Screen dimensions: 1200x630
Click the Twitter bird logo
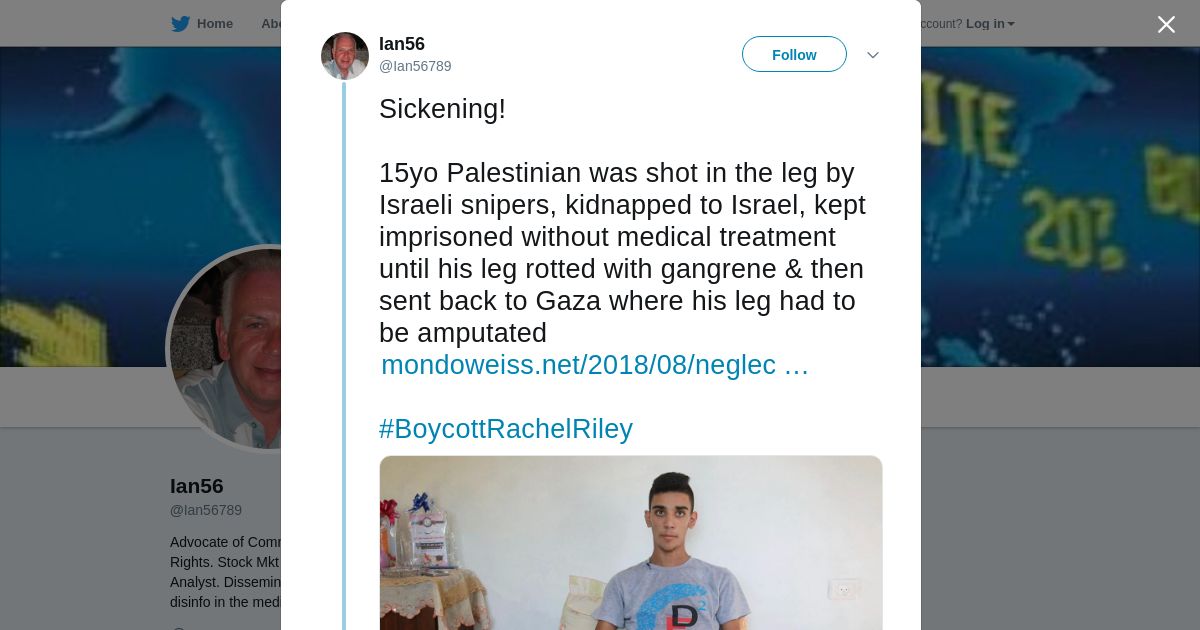coord(180,24)
